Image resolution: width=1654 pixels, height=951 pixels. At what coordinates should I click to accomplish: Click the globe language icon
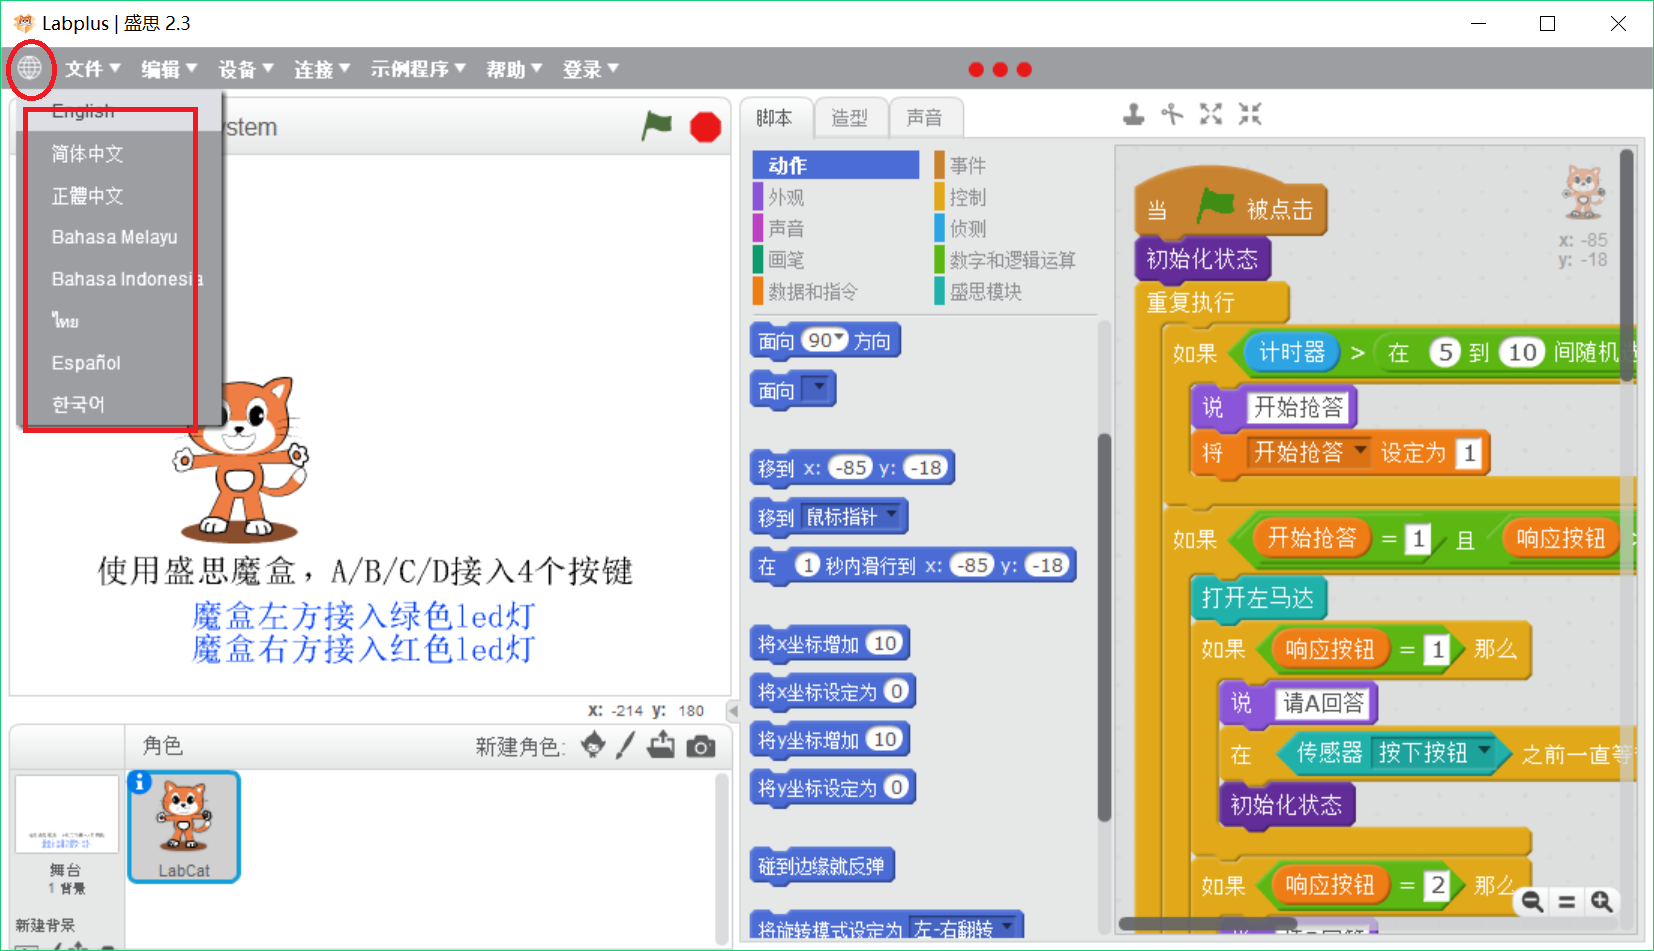tap(30, 68)
